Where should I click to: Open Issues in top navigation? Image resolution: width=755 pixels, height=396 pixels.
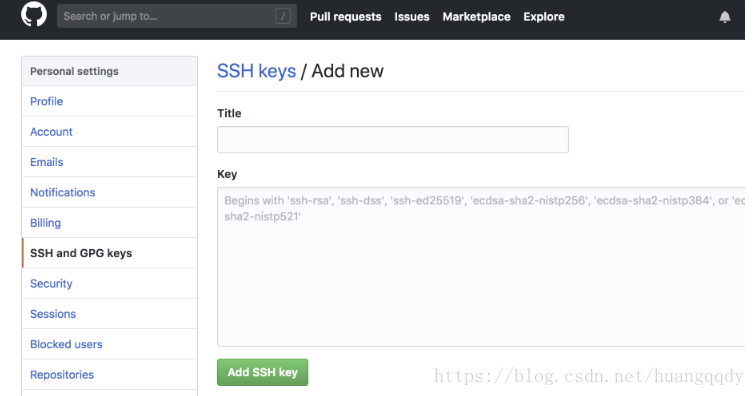tap(412, 17)
